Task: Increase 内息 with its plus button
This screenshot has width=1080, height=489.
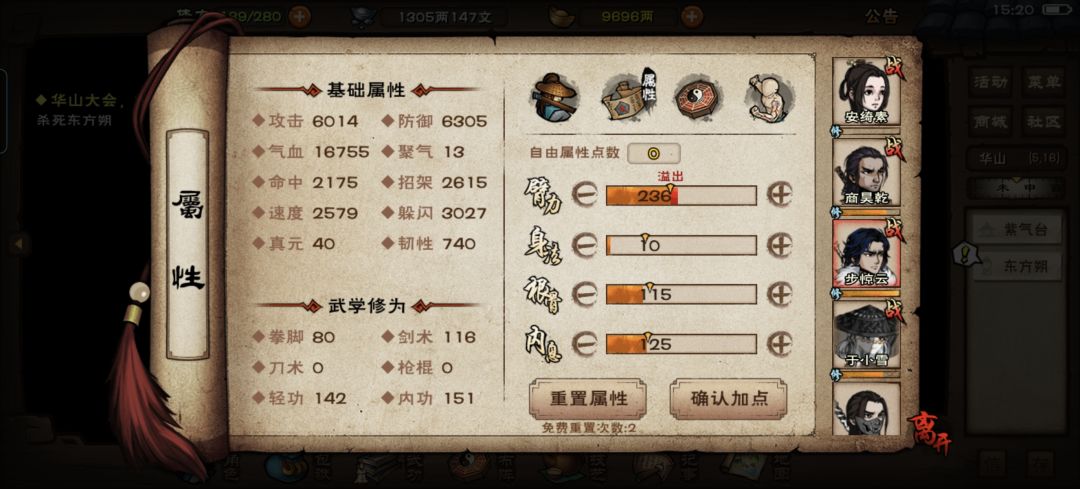Action: pos(780,343)
